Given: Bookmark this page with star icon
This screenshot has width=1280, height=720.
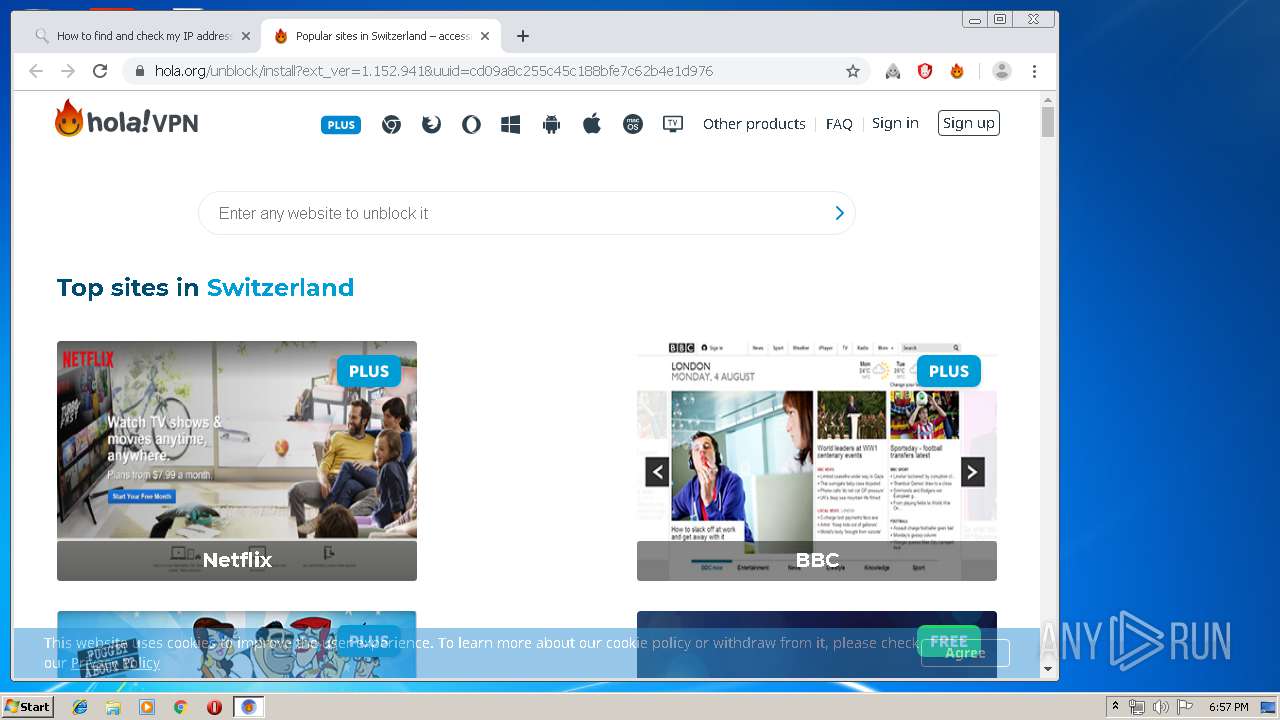Looking at the screenshot, I should pos(853,71).
